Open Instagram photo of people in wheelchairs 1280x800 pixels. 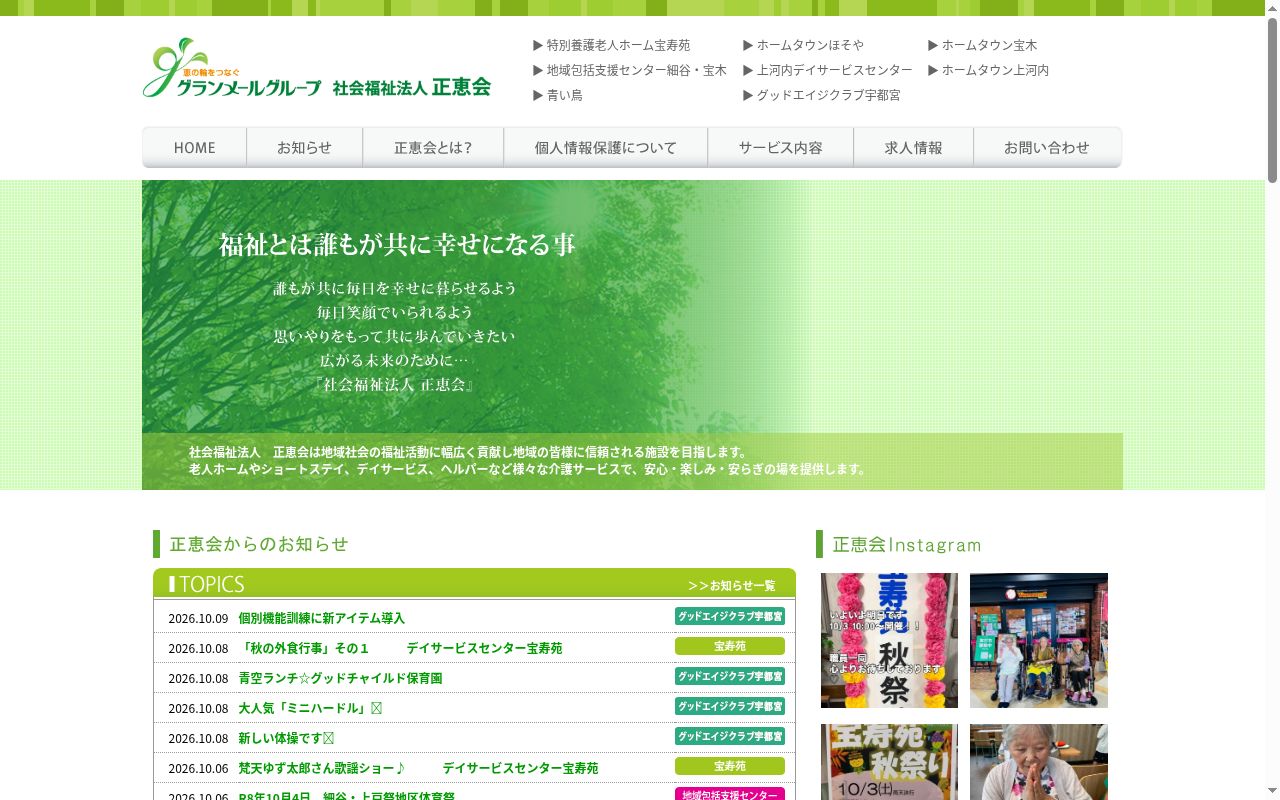(x=1039, y=640)
